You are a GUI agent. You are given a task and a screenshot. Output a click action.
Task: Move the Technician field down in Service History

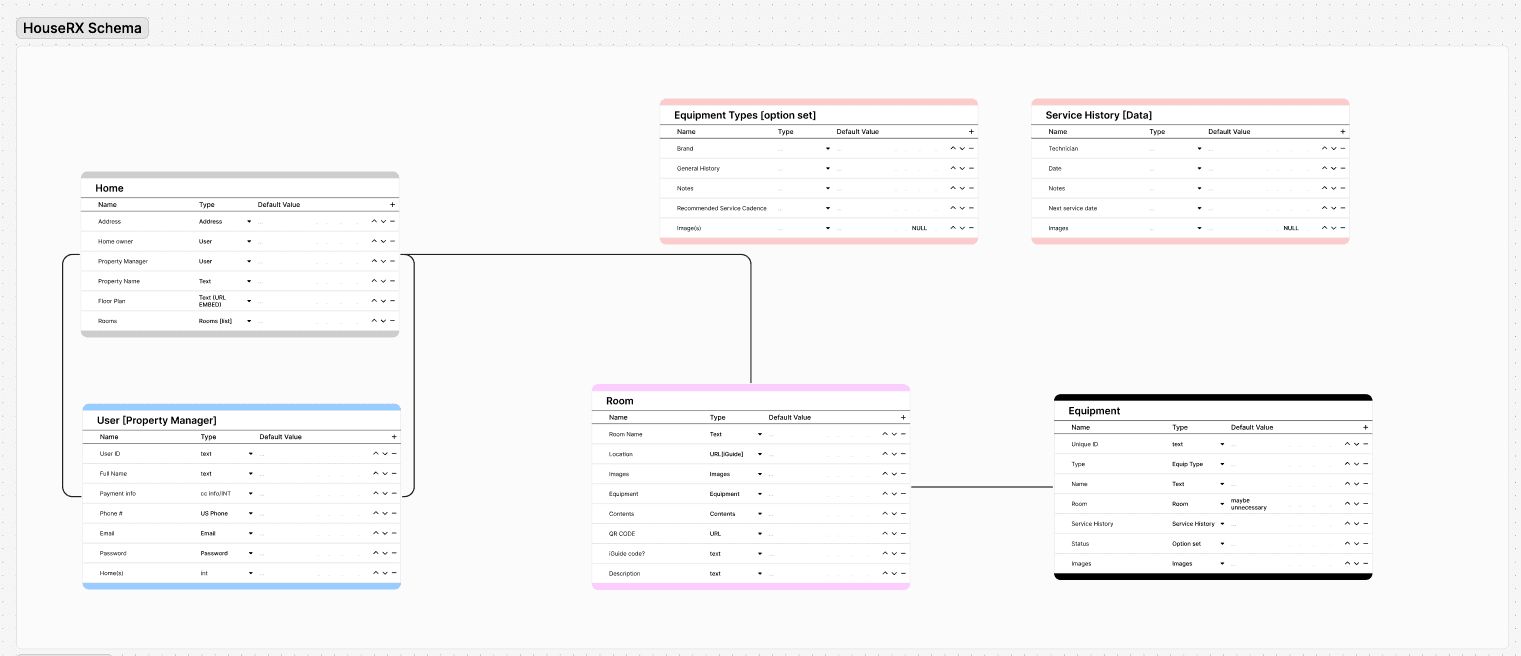(1331, 148)
